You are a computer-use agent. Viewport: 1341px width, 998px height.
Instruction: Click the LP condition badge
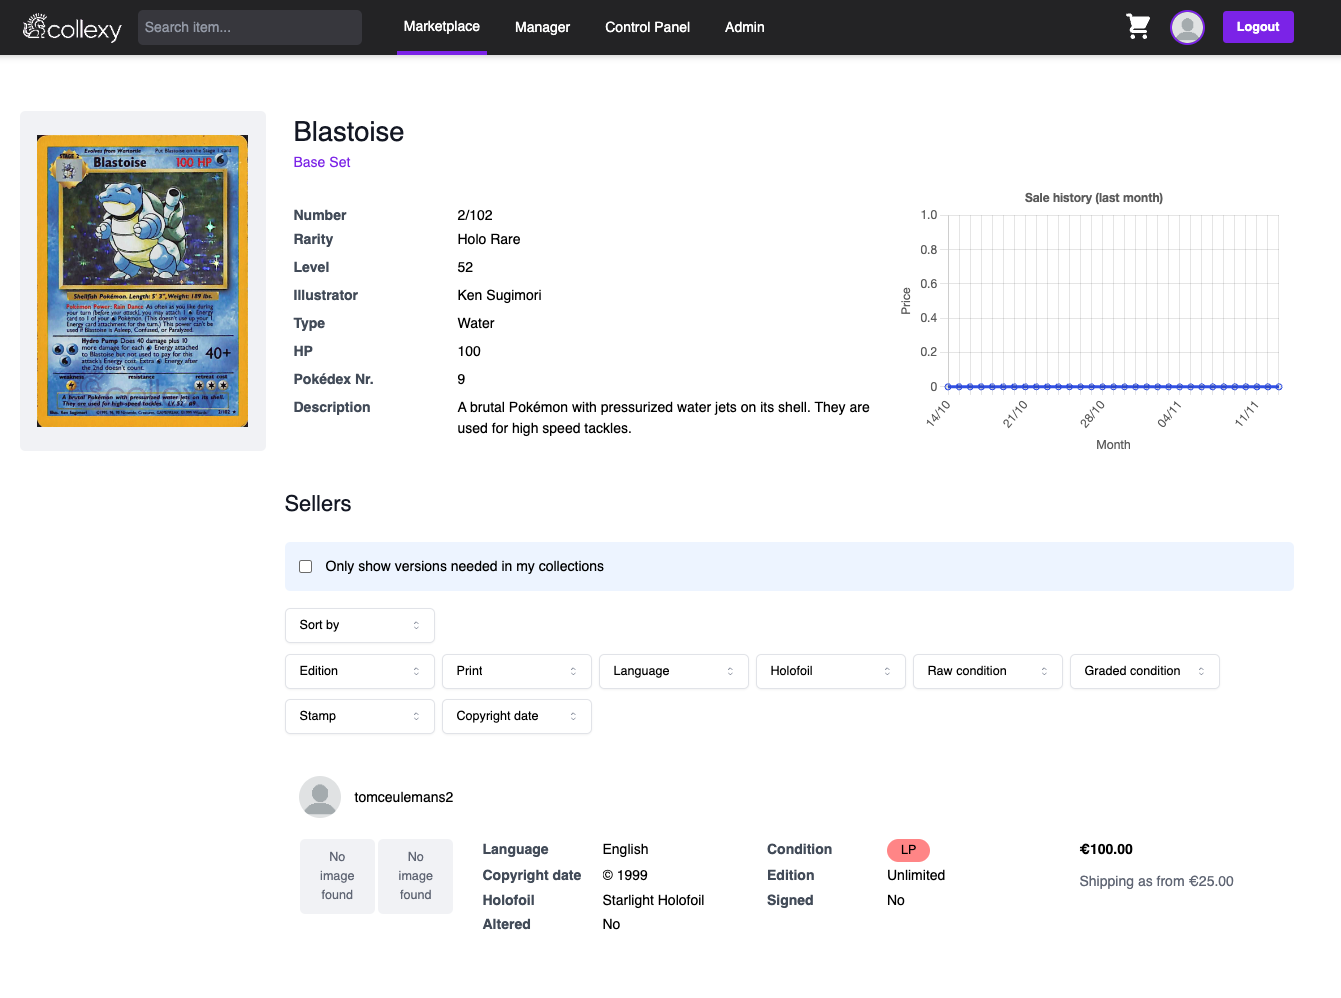click(x=908, y=850)
